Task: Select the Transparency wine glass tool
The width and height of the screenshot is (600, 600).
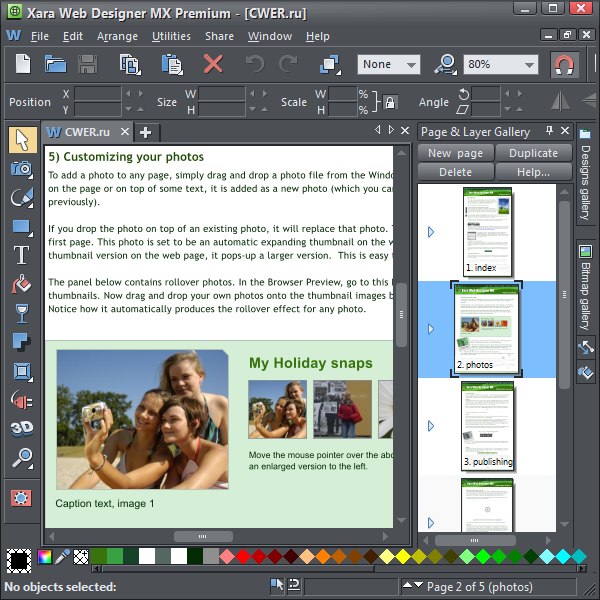Action: tap(22, 313)
